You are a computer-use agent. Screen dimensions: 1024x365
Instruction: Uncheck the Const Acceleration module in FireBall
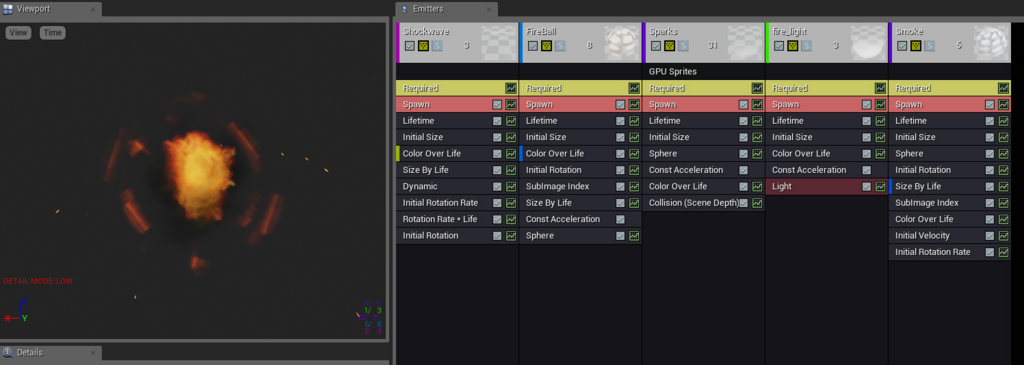point(620,219)
